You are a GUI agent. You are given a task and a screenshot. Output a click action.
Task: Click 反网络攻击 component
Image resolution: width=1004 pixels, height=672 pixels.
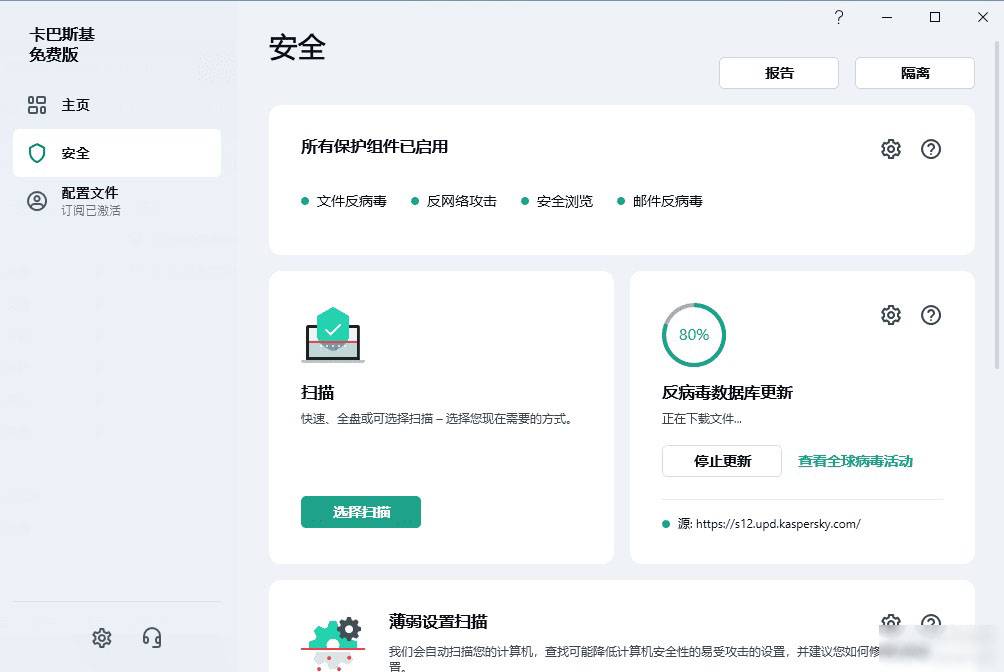tap(454, 201)
